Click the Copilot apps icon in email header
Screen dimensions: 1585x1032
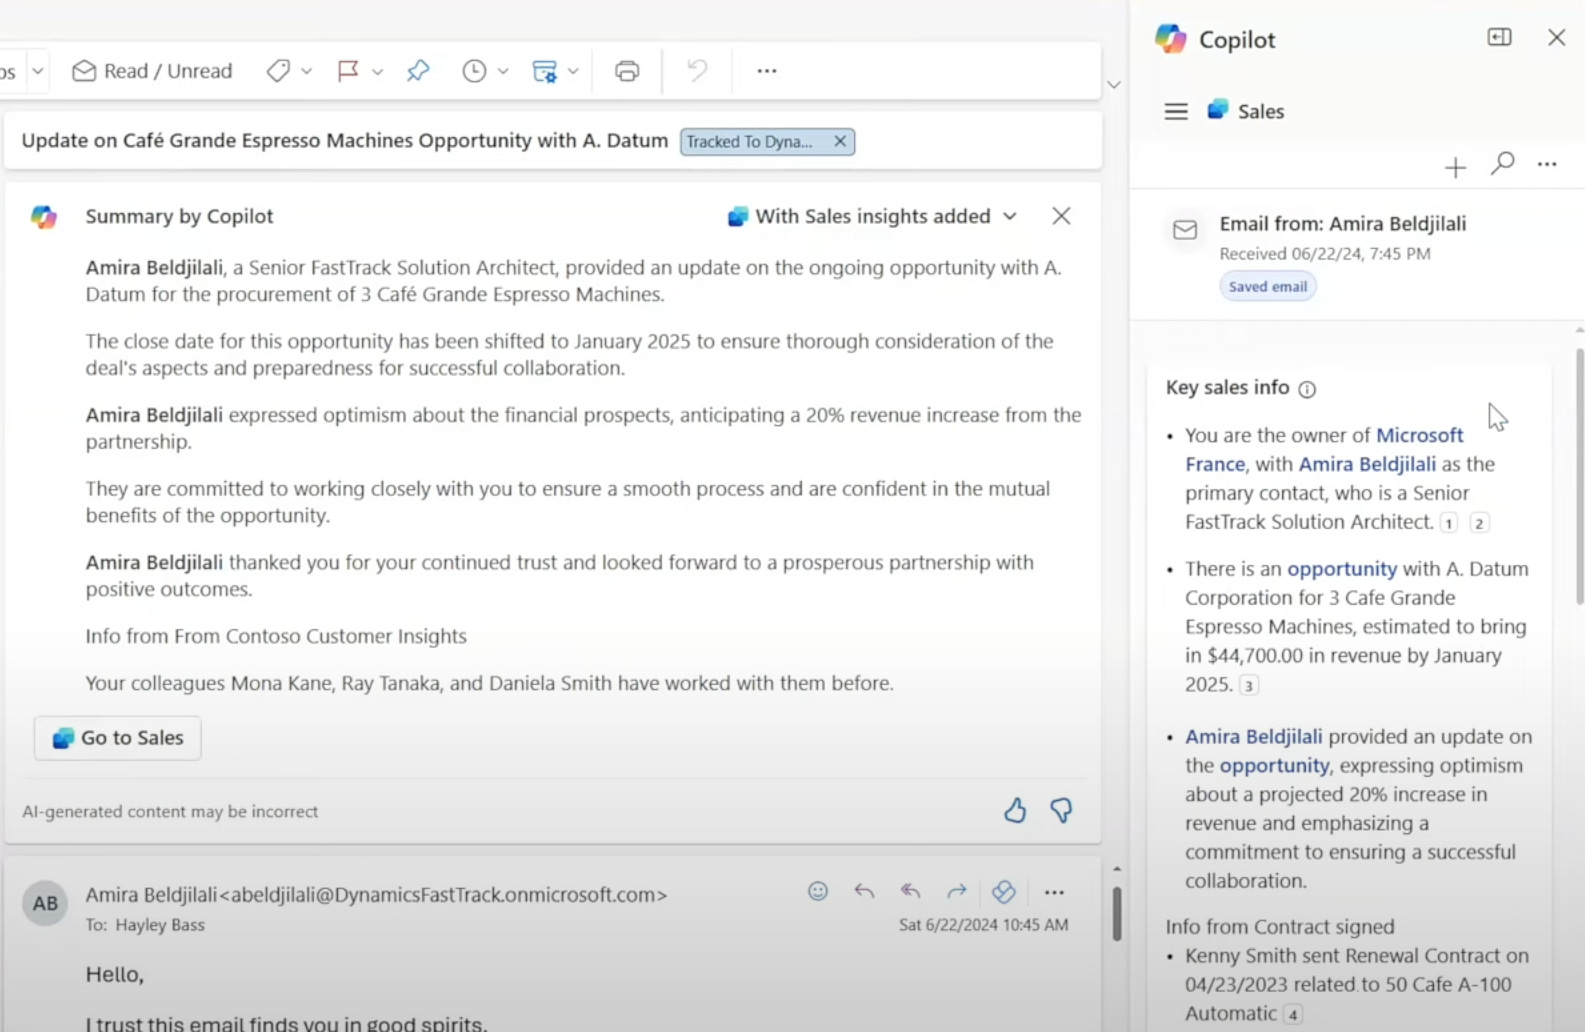click(1003, 891)
